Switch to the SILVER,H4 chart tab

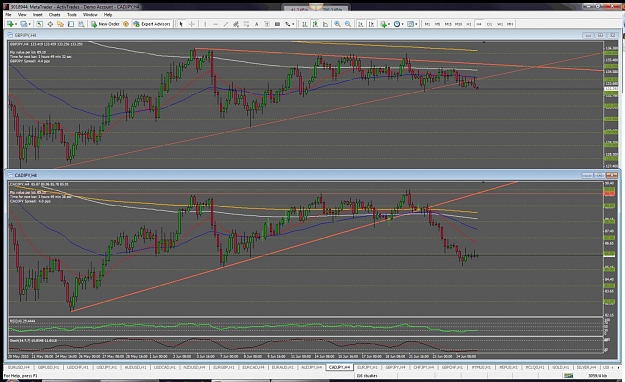pyautogui.click(x=586, y=367)
